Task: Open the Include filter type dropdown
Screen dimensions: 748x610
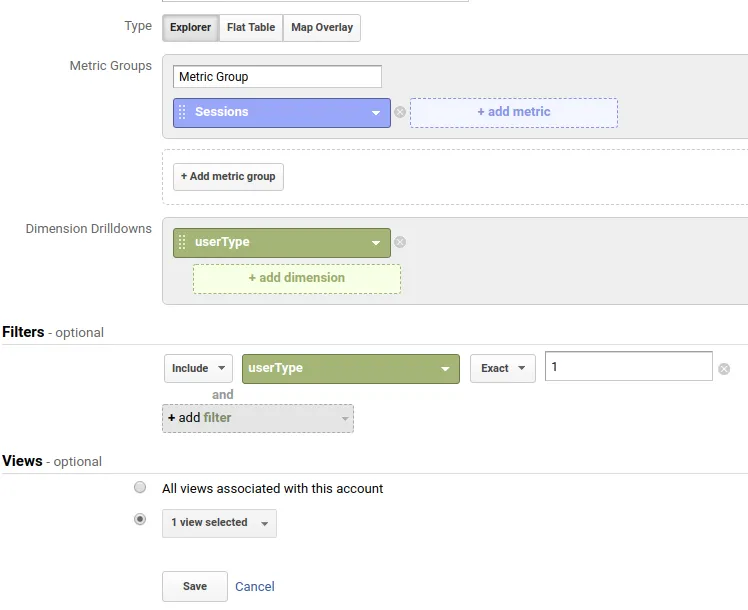Action: pos(198,368)
